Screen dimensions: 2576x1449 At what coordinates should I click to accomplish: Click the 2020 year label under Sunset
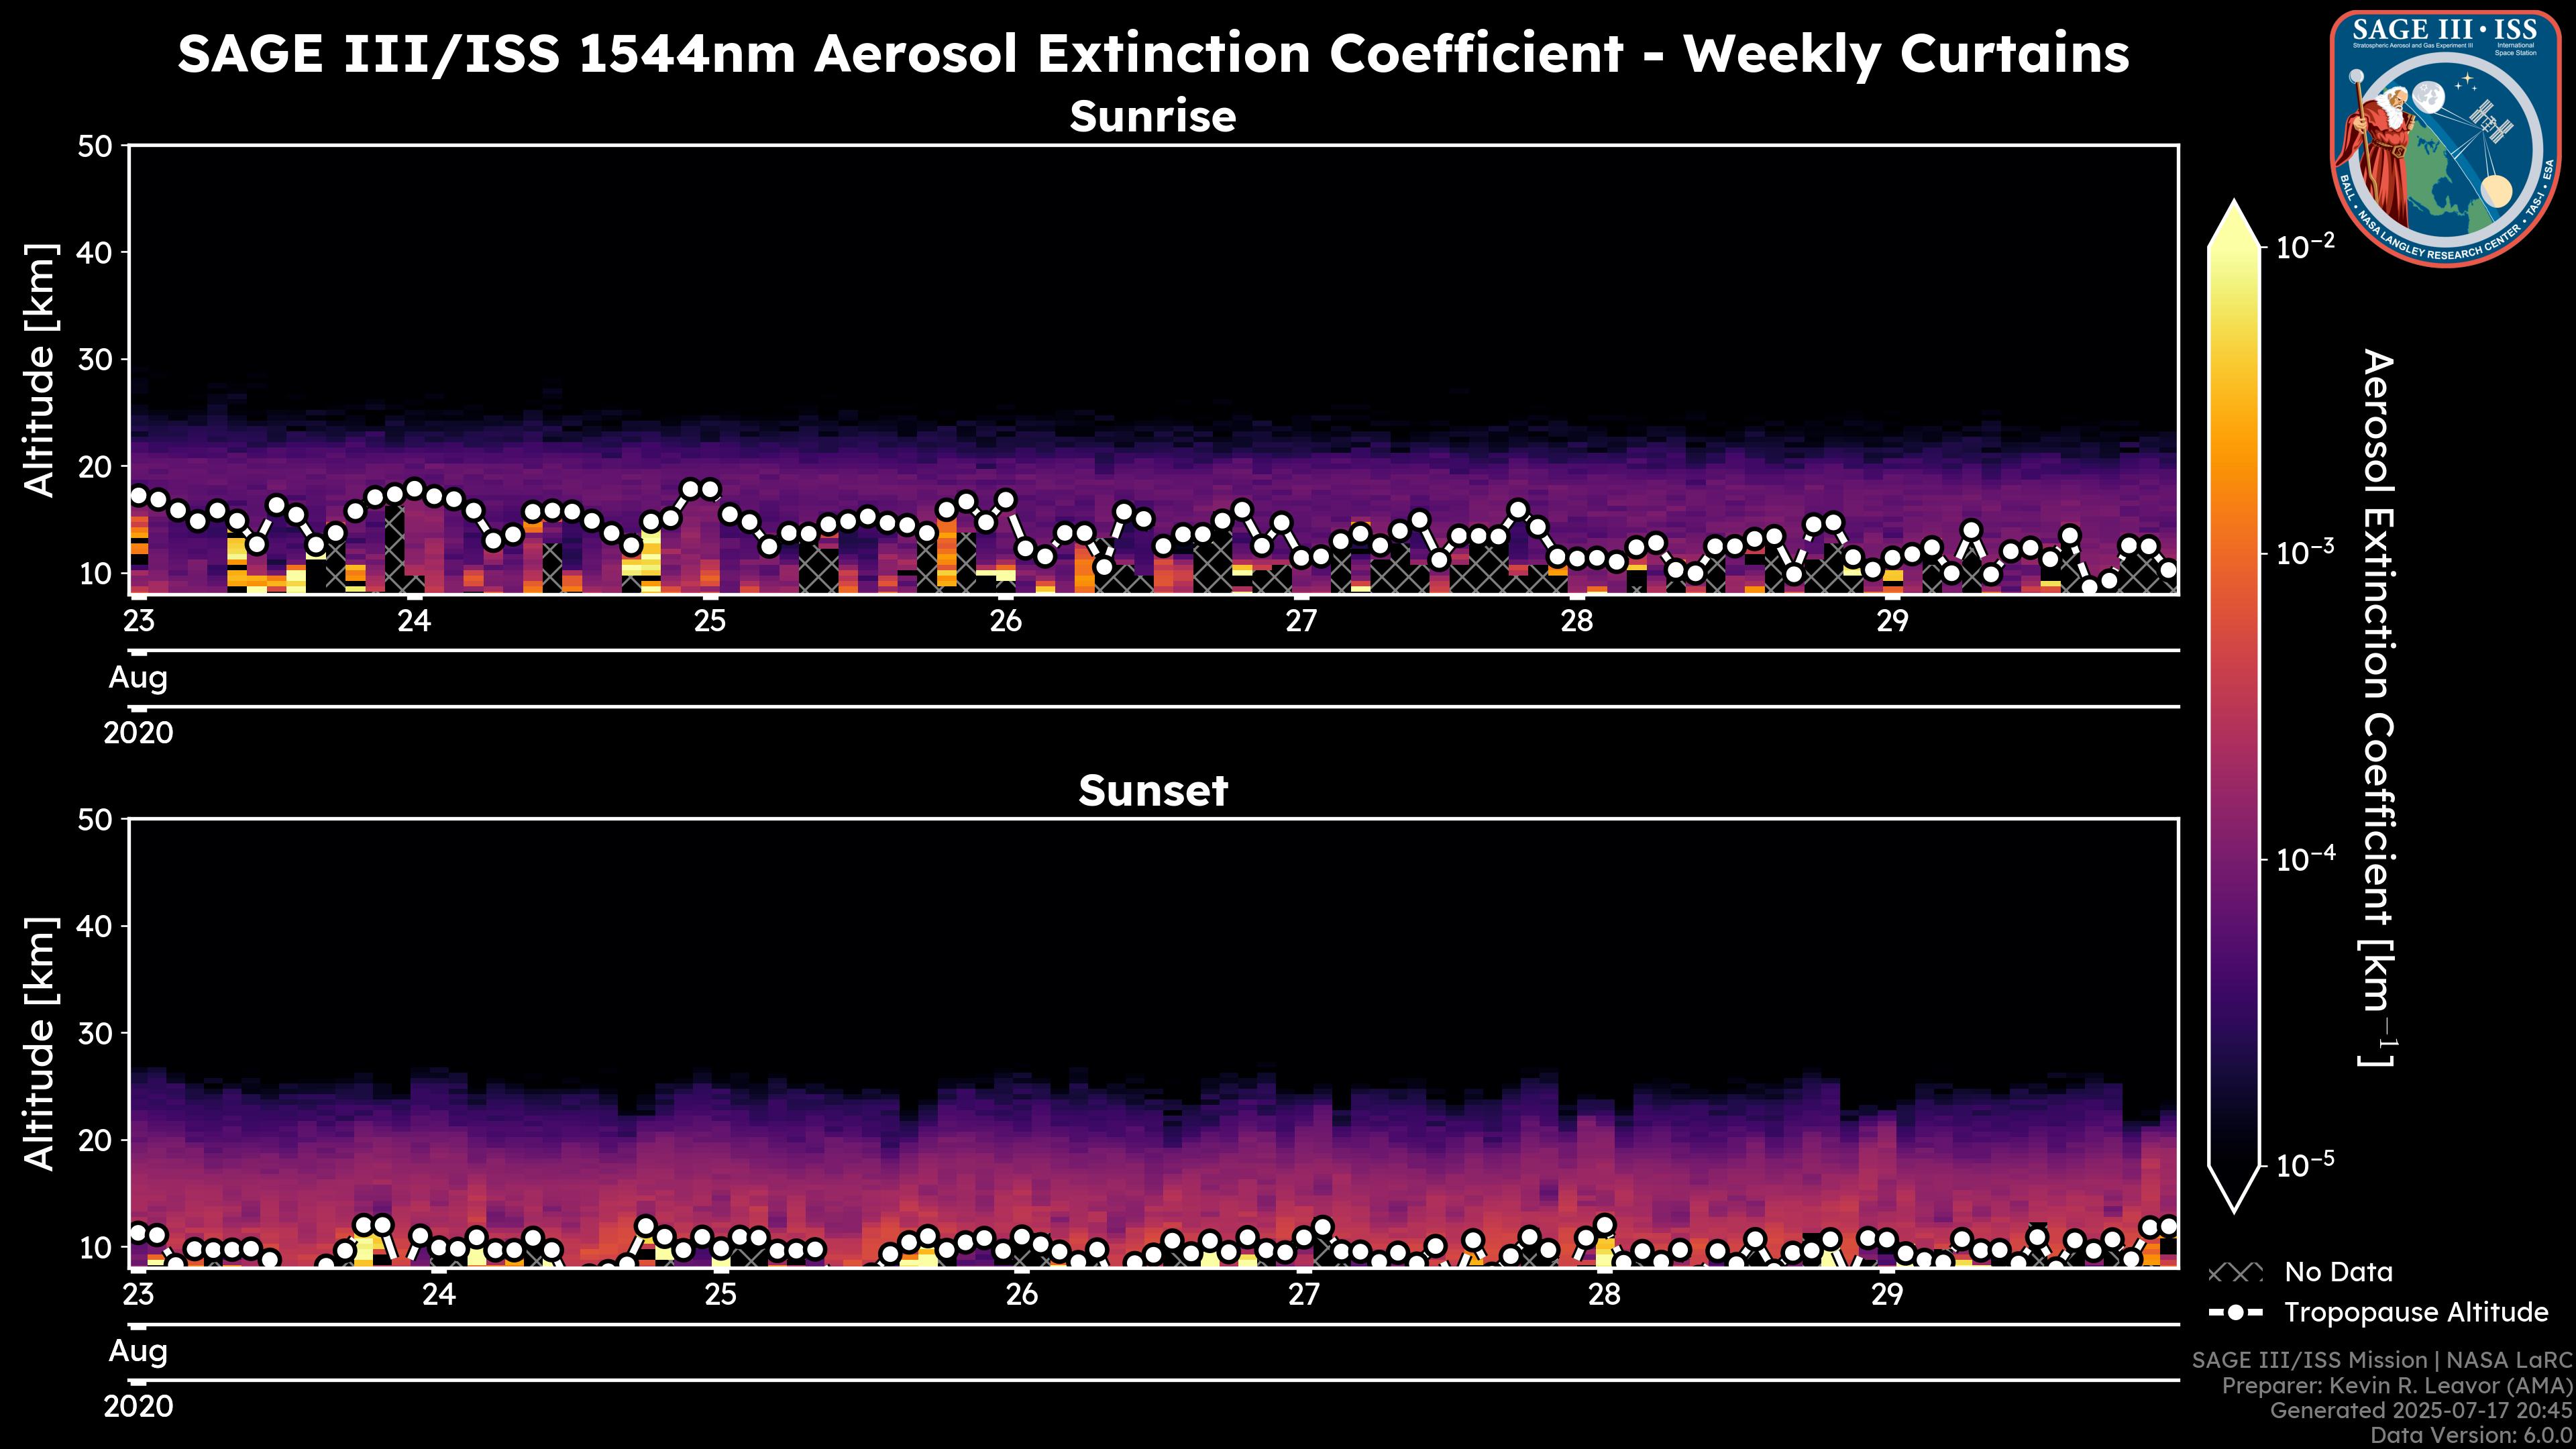138,1407
